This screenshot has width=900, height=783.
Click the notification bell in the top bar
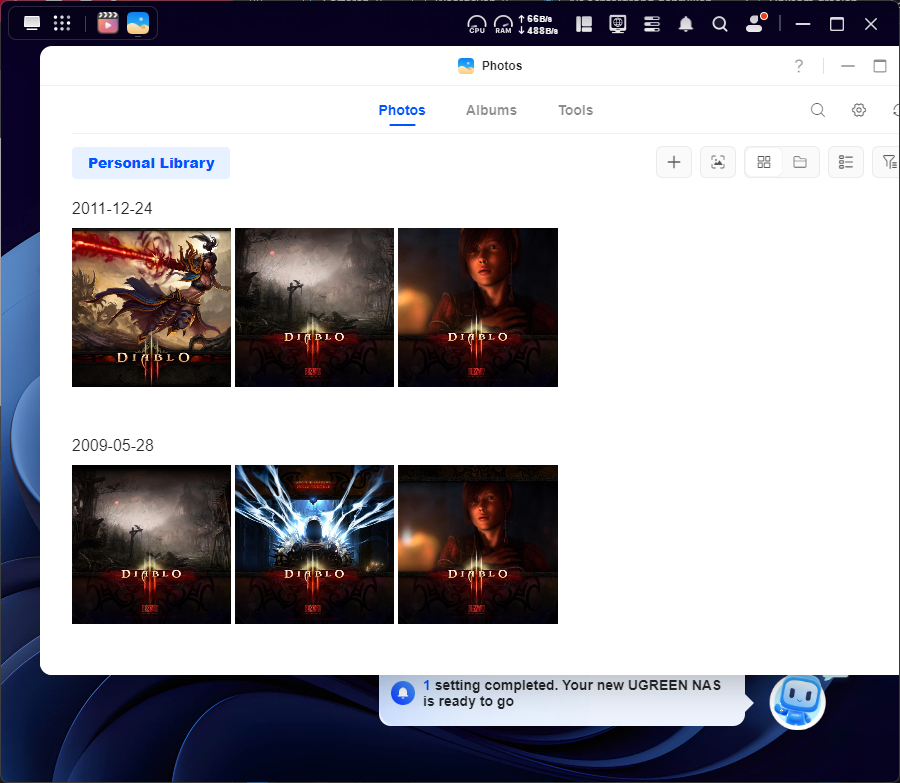[686, 24]
